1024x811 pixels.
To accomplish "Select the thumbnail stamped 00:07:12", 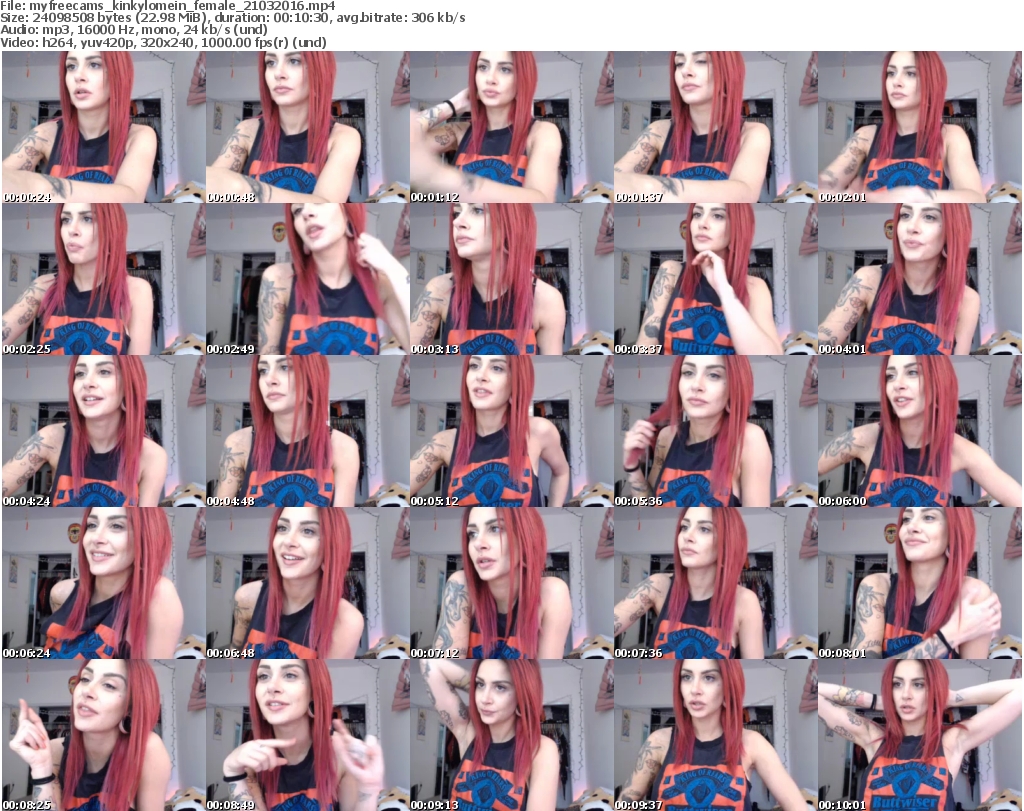I will pos(511,583).
